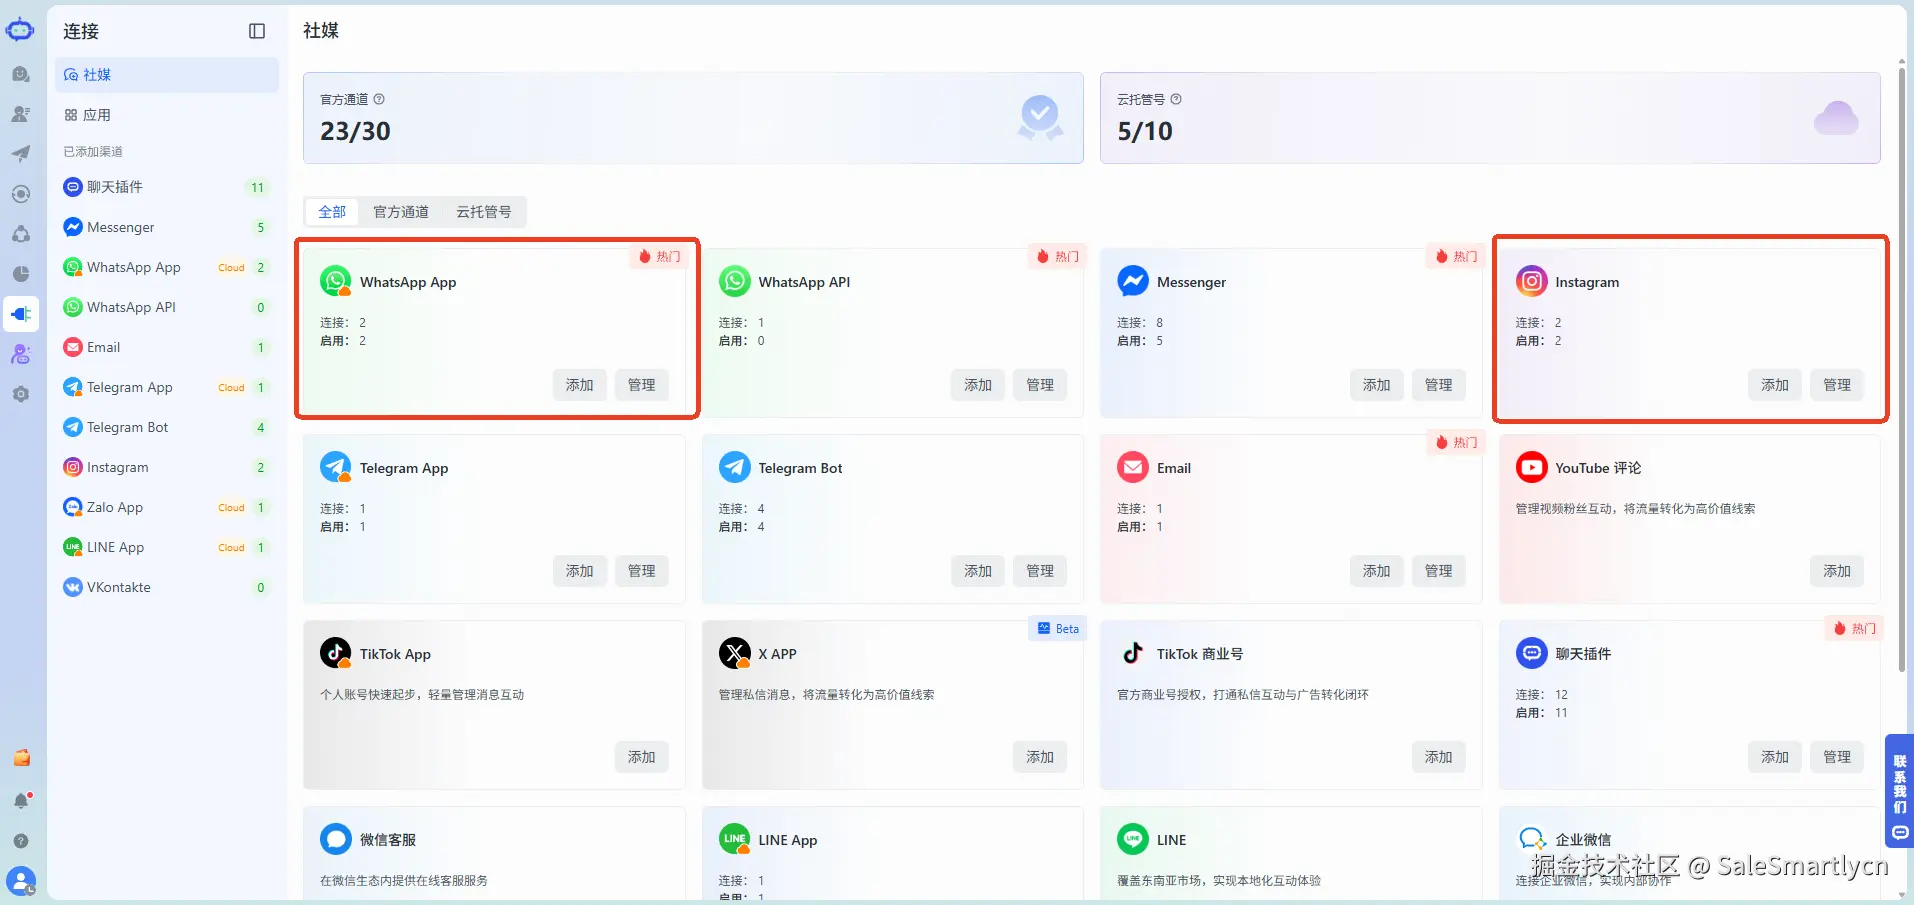Screen dimensions: 1914x905
Task: Click 管理 on the WhatsApp API card
Action: [1040, 385]
